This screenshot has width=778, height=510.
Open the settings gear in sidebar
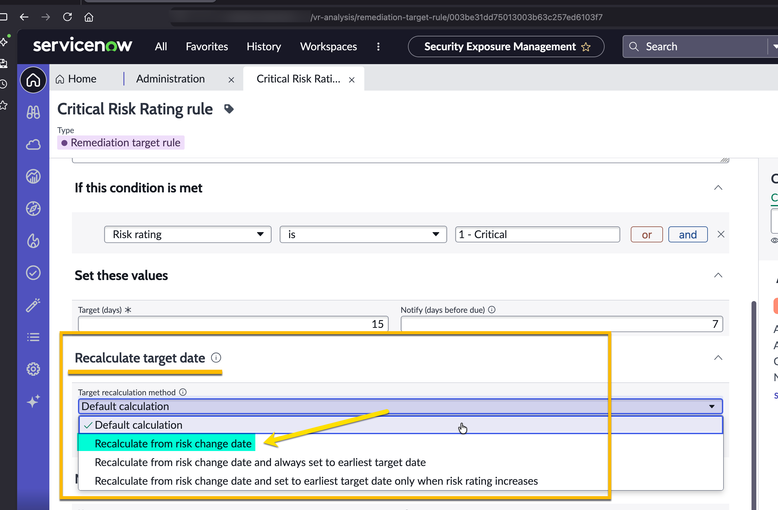tap(33, 369)
